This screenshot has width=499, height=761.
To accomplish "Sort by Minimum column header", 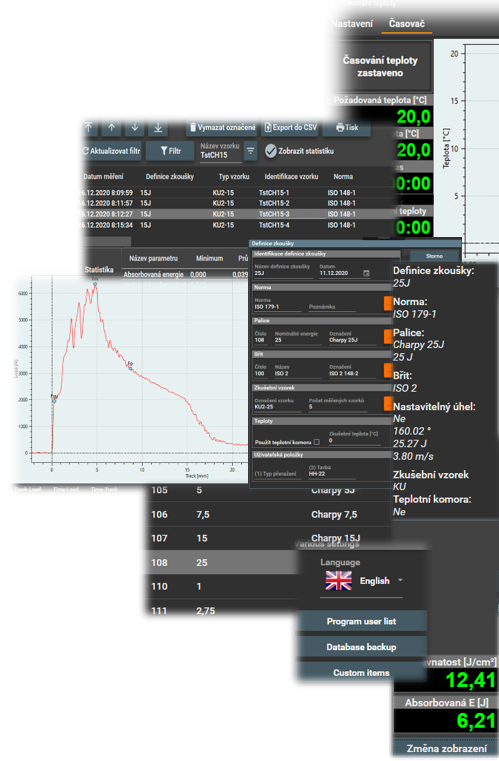I will [x=209, y=258].
